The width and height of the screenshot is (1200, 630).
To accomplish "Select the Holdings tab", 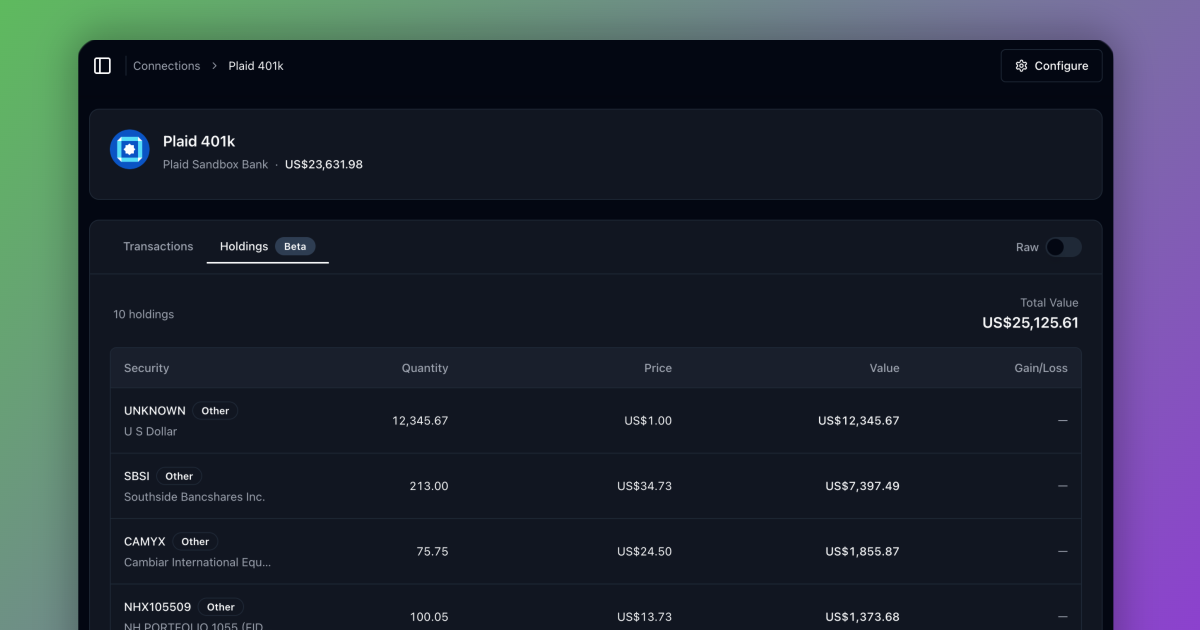I will coord(244,247).
